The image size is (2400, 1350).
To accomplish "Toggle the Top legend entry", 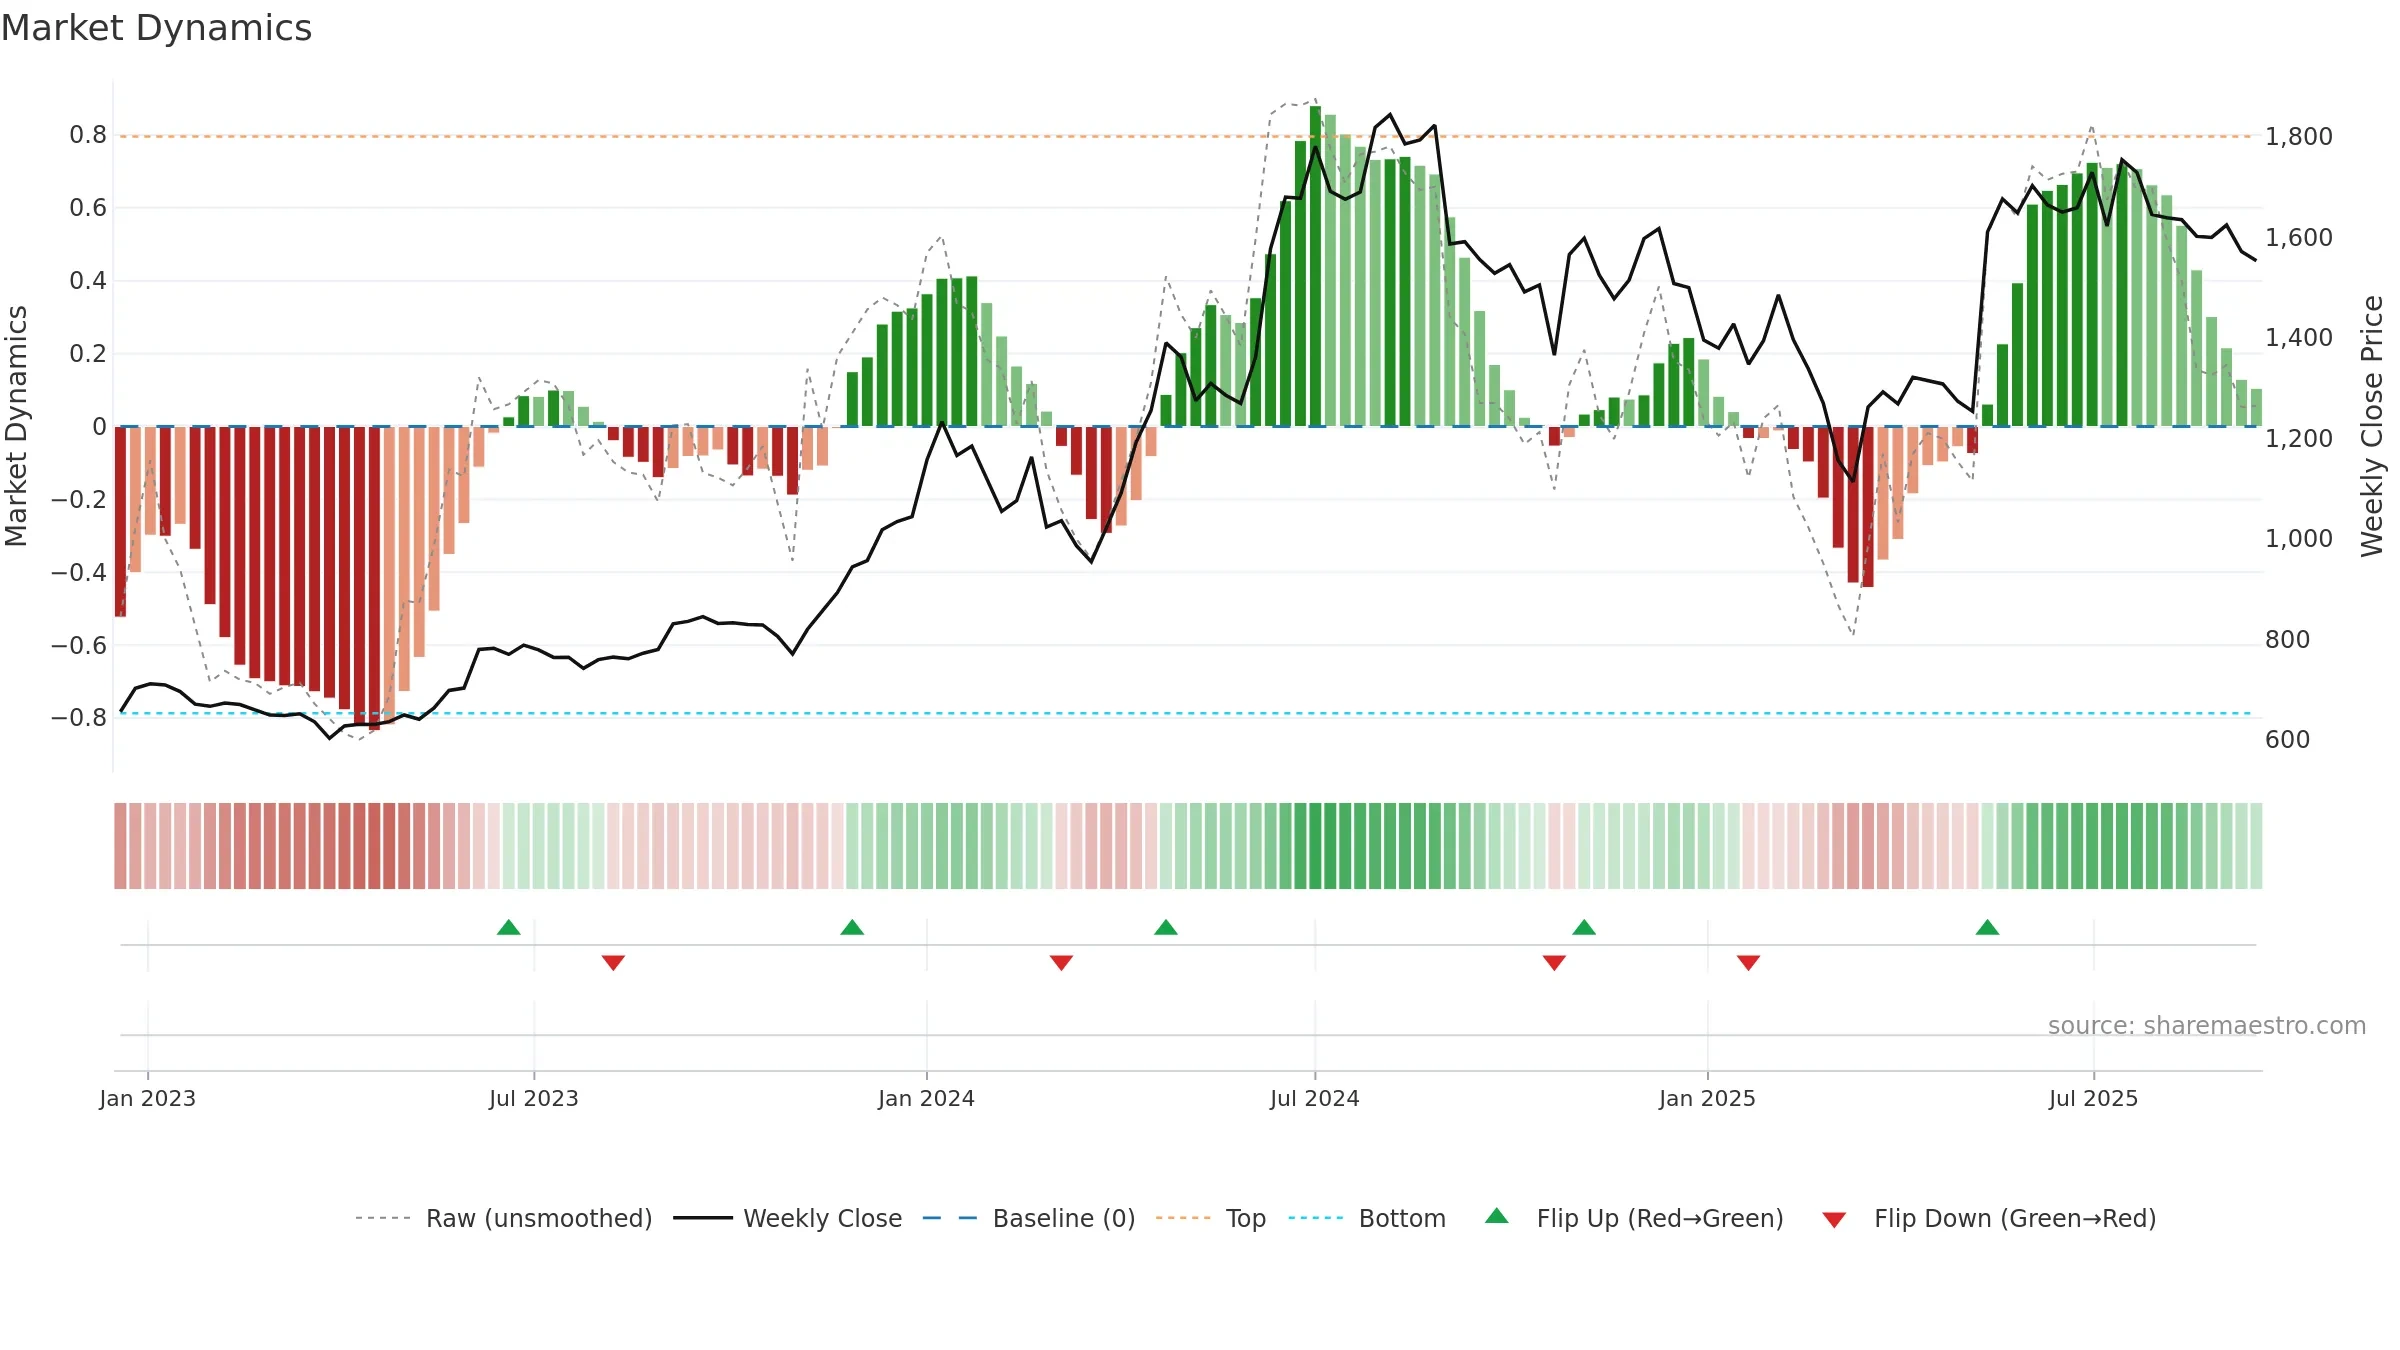I will (1211, 1218).
